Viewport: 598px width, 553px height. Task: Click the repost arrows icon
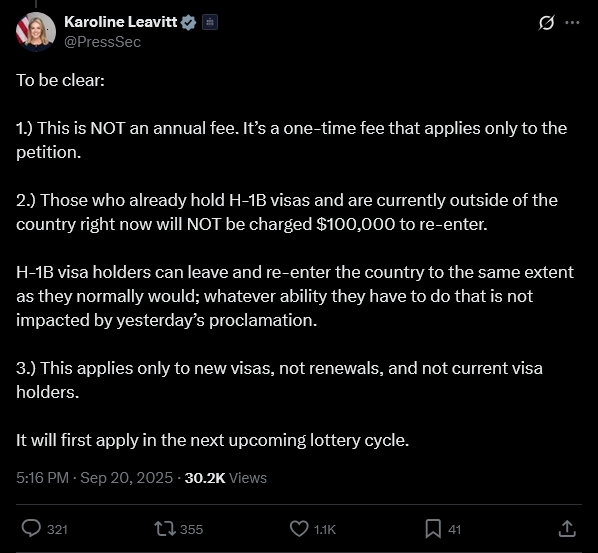[165, 529]
